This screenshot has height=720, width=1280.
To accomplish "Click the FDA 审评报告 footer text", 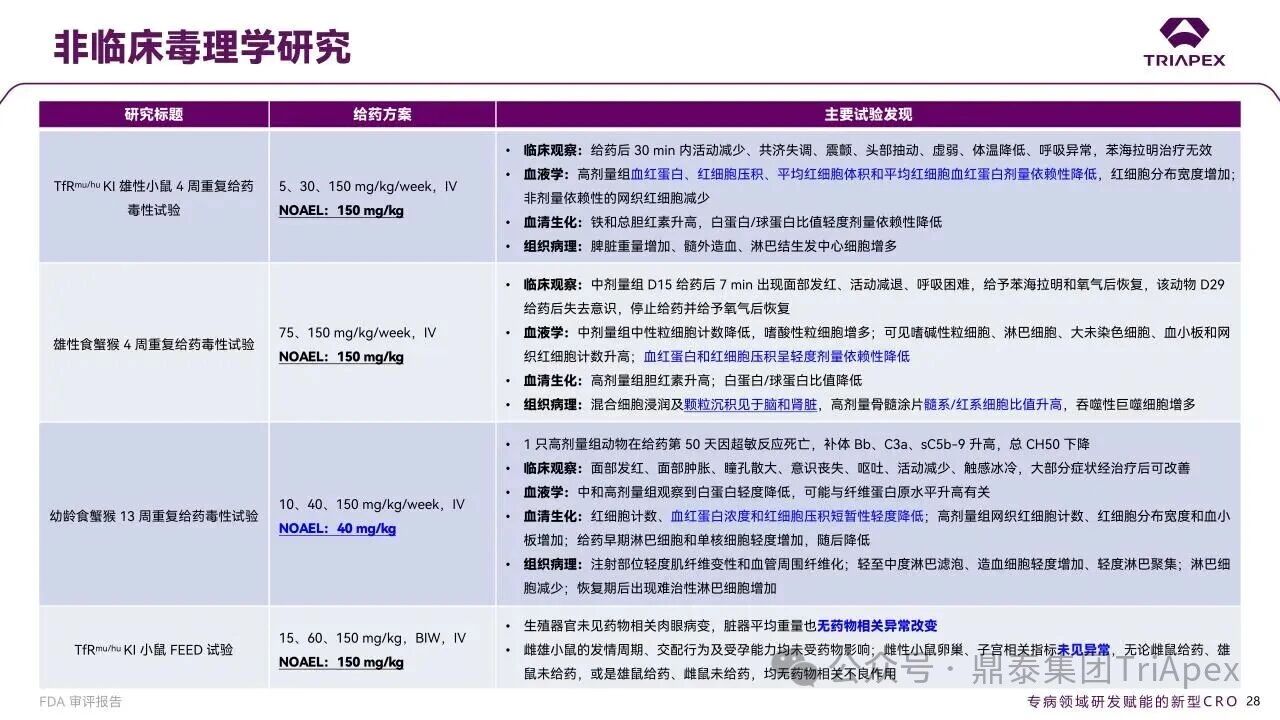I will coord(81,702).
